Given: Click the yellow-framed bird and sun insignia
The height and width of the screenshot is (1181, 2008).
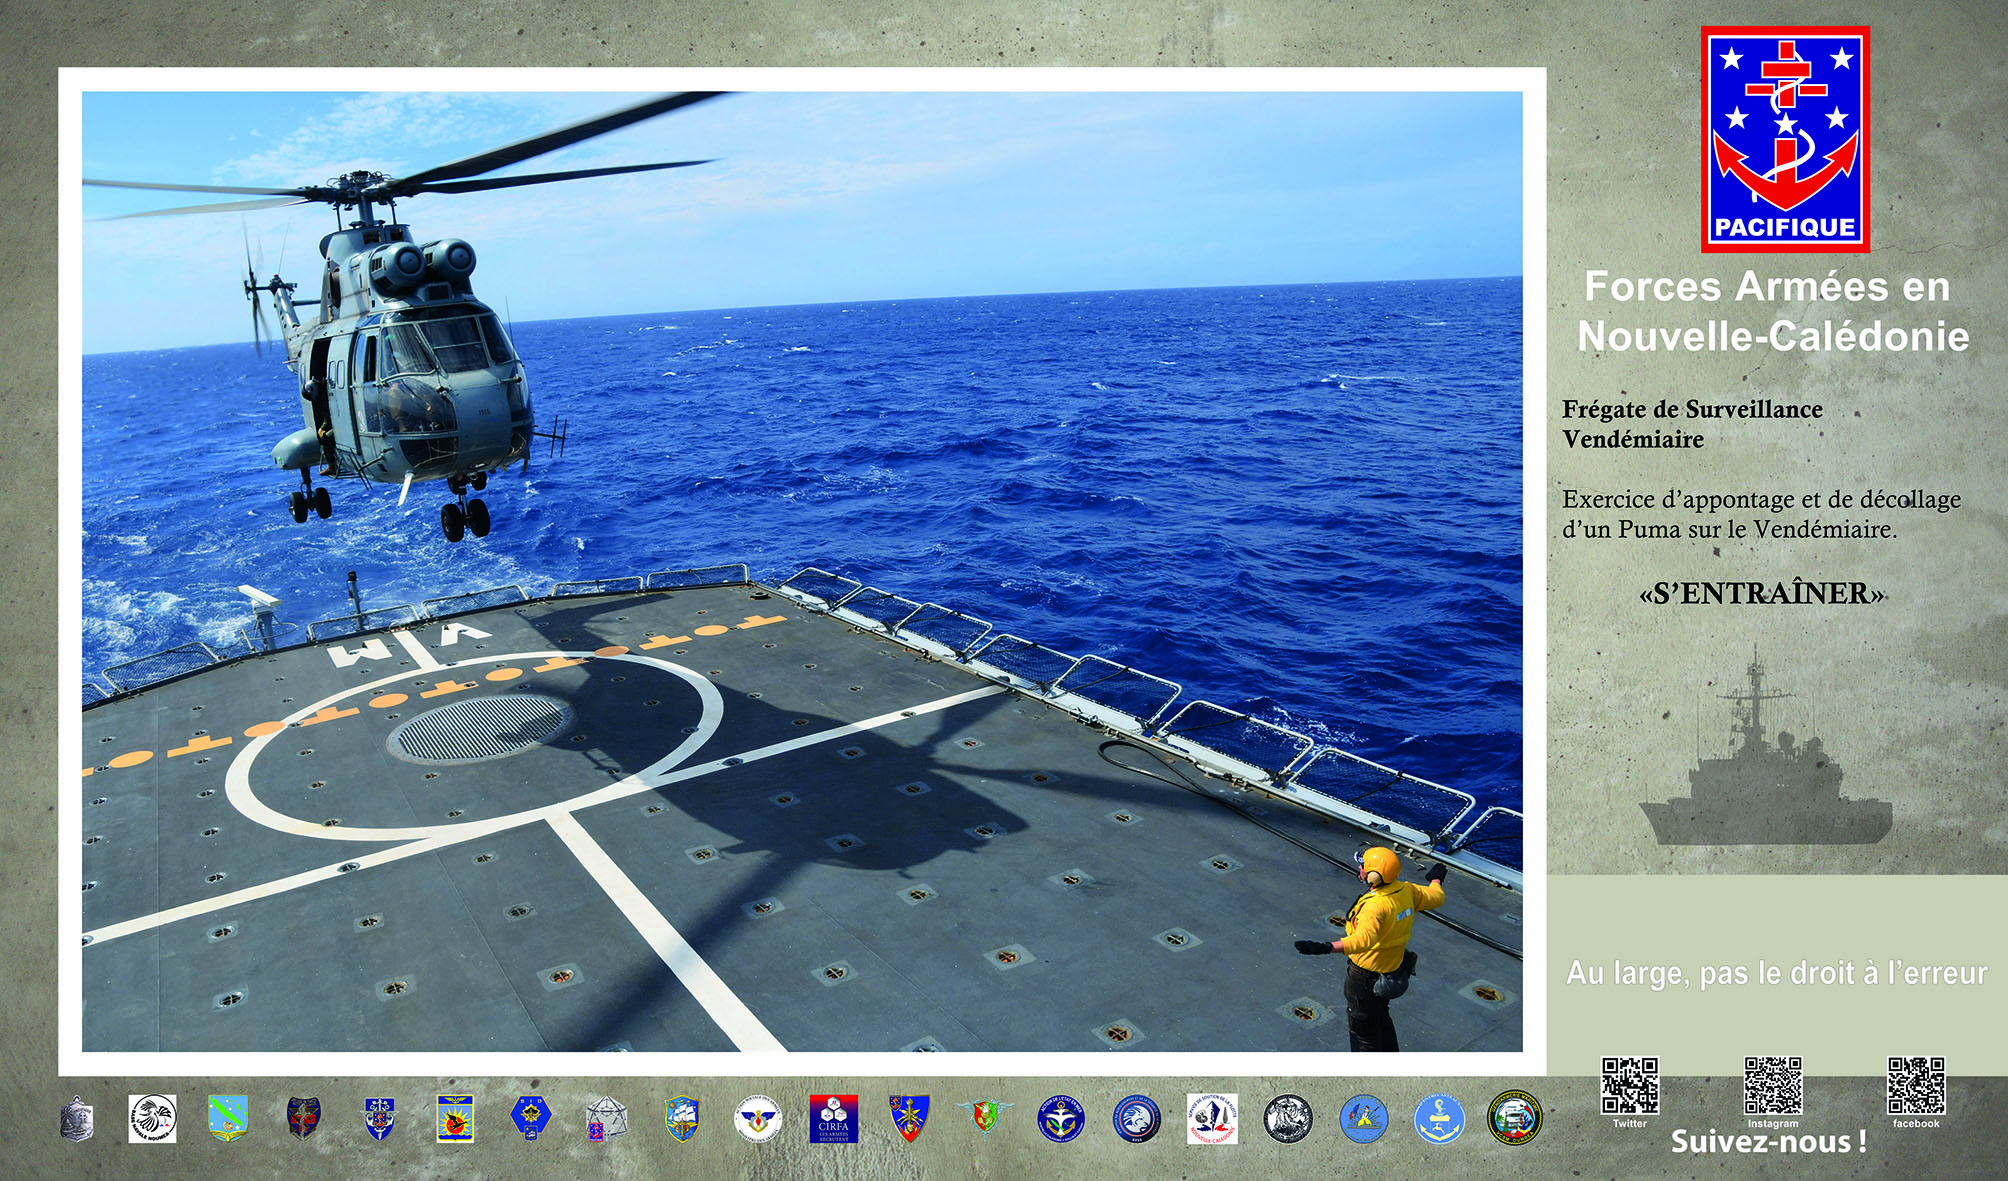Looking at the screenshot, I should 455,1118.
